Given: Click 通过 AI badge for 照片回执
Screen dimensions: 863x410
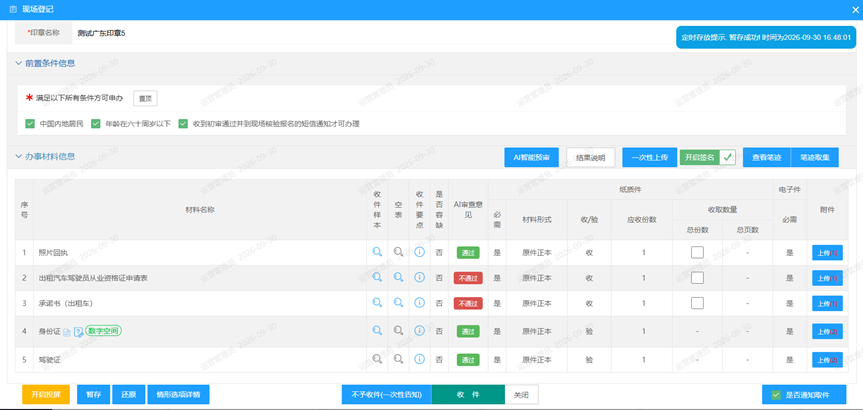Looking at the screenshot, I should [468, 253].
